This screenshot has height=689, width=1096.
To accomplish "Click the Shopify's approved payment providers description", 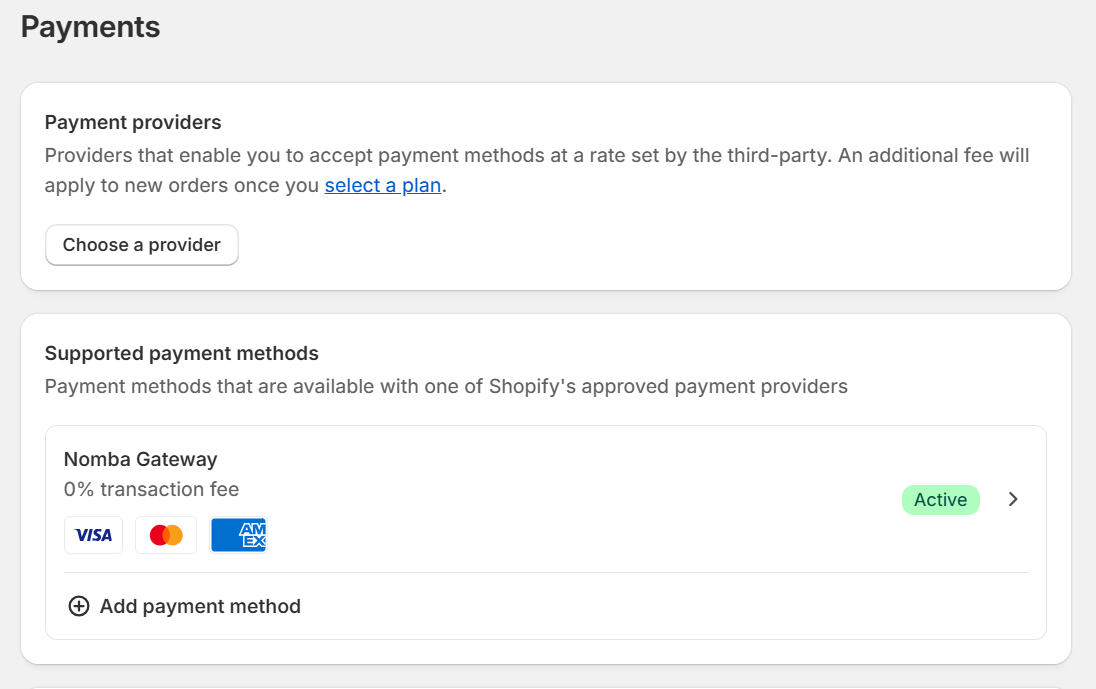I will [446, 386].
